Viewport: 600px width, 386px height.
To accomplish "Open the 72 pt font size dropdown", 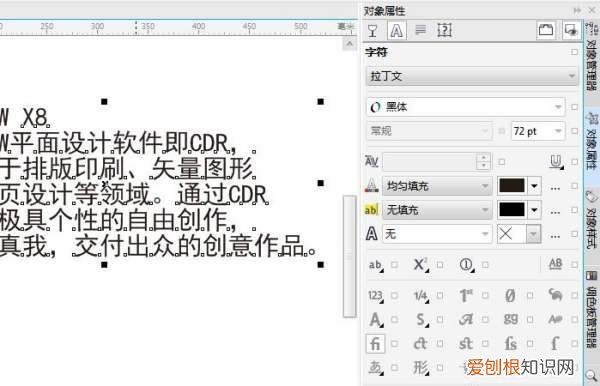I will point(538,131).
